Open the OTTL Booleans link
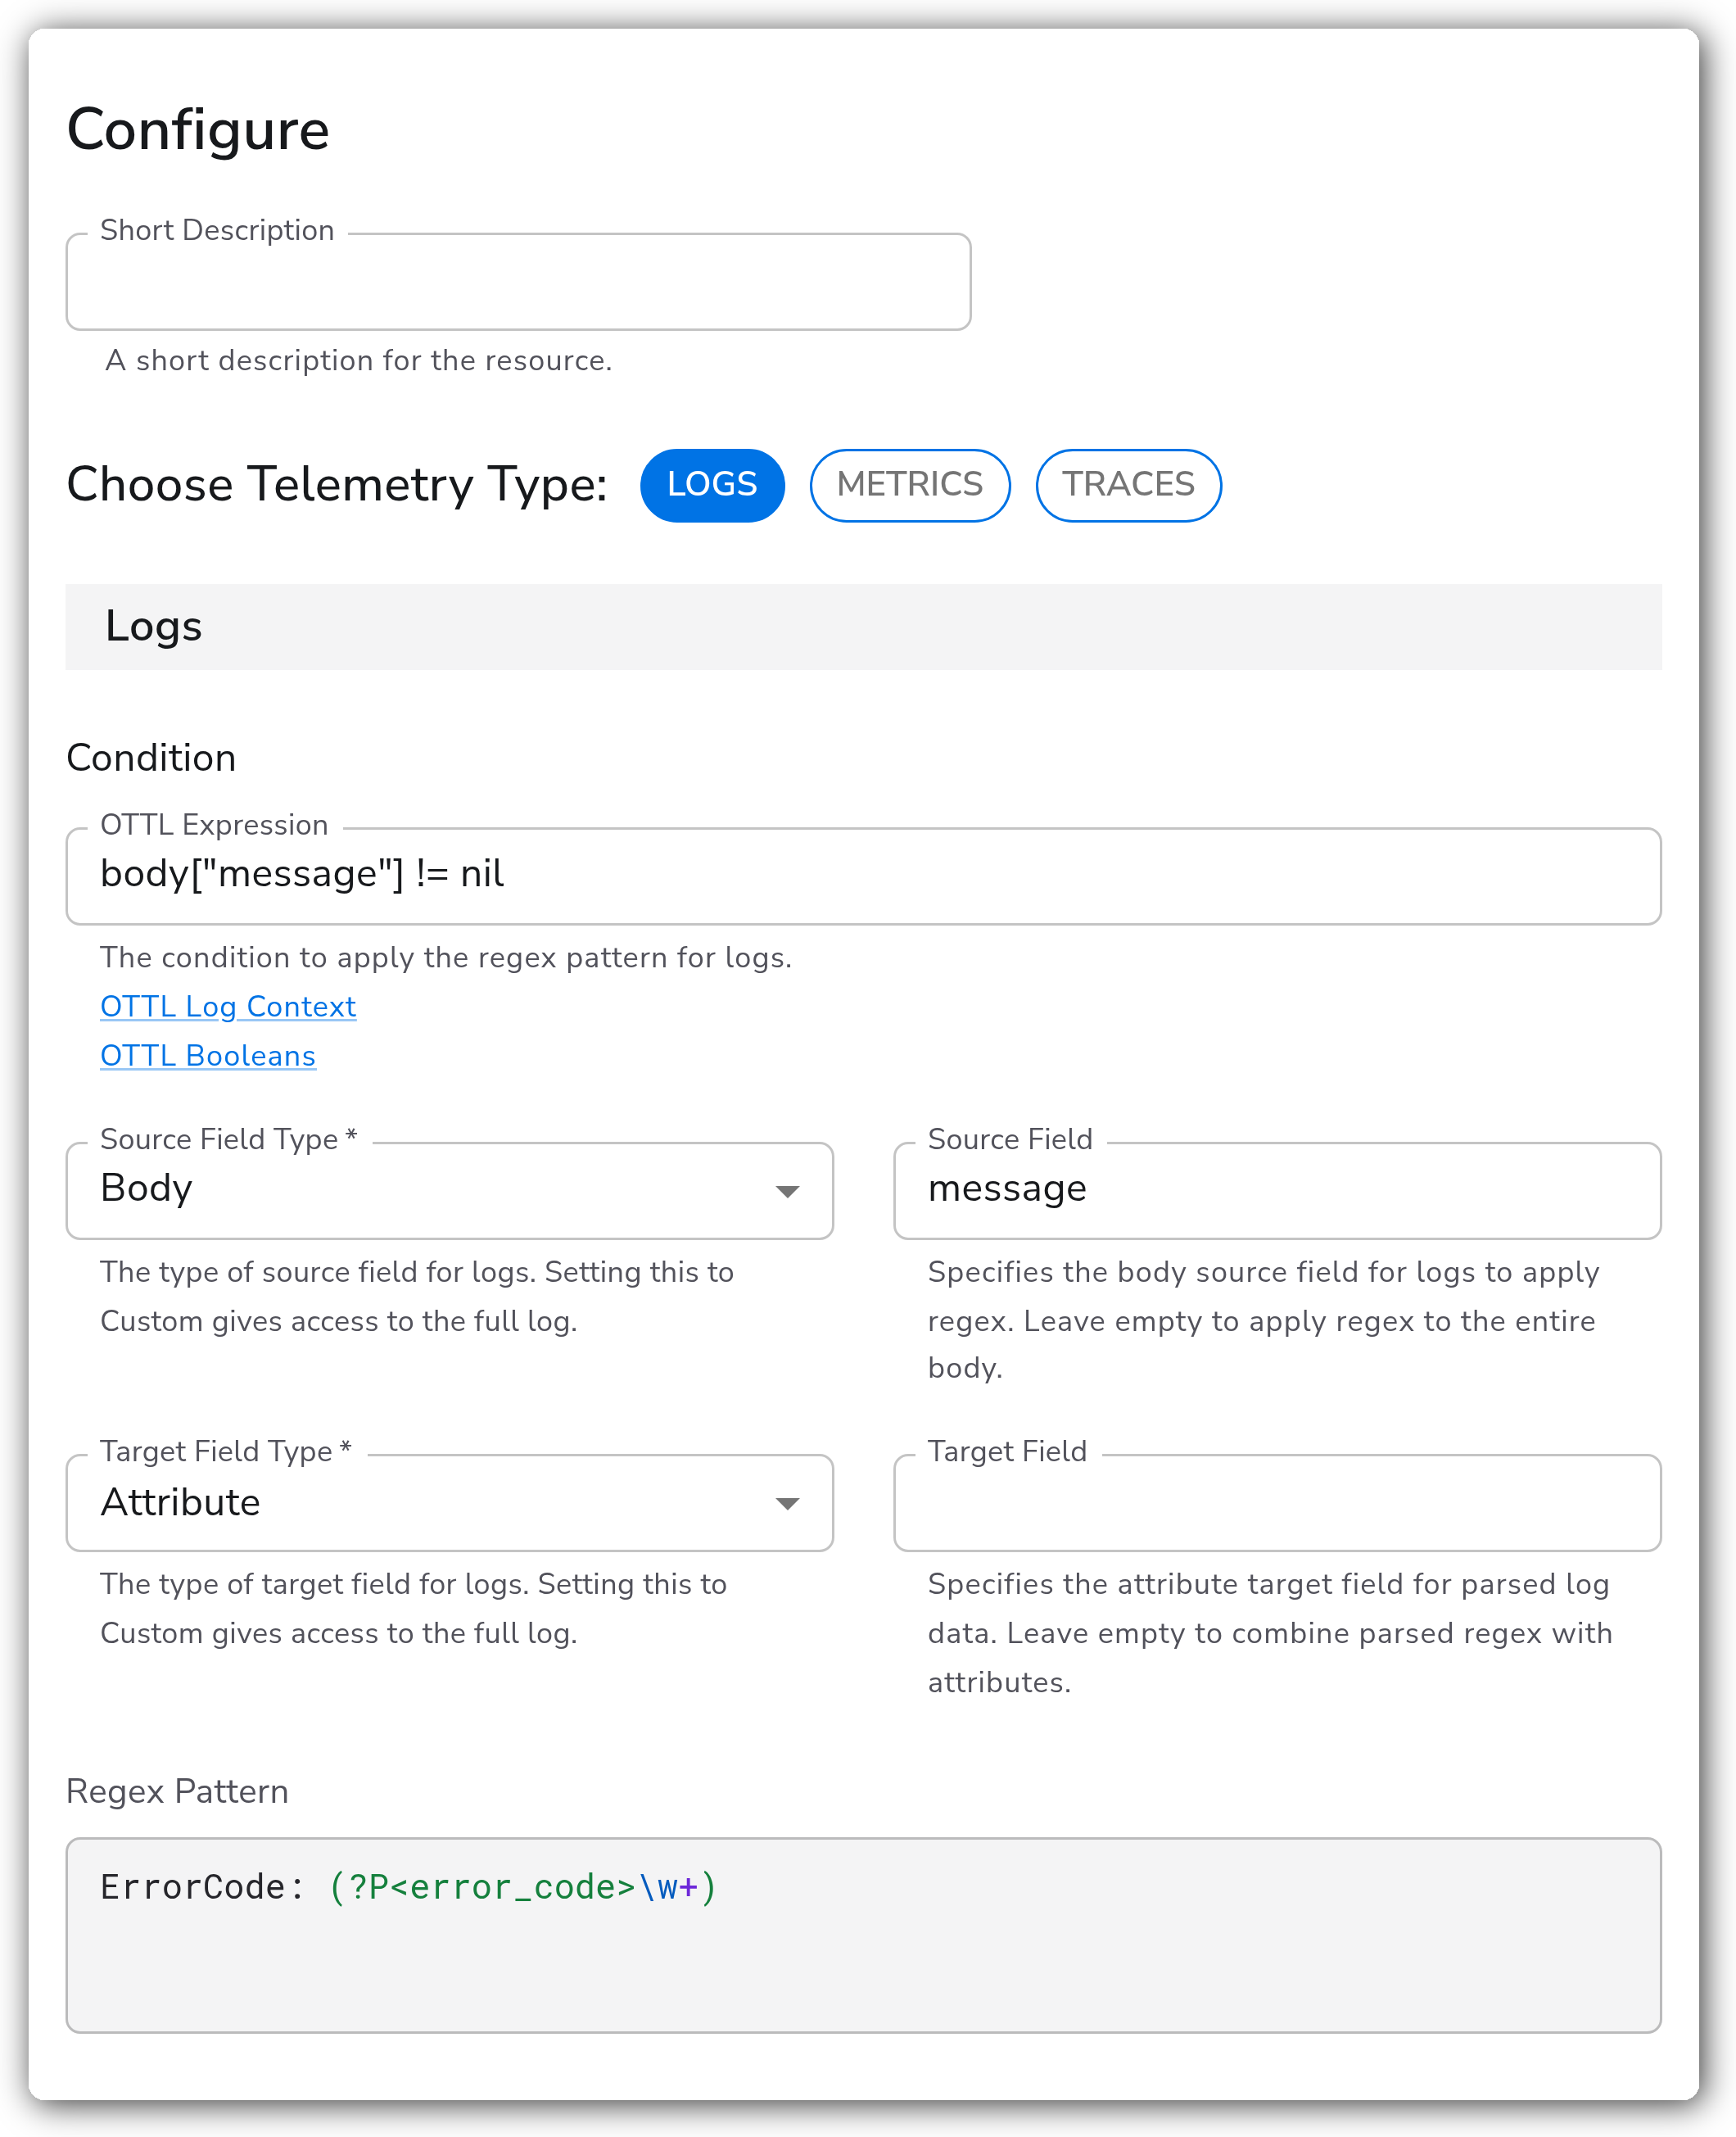Screen dimensions: 1736x2137 click(208, 1056)
